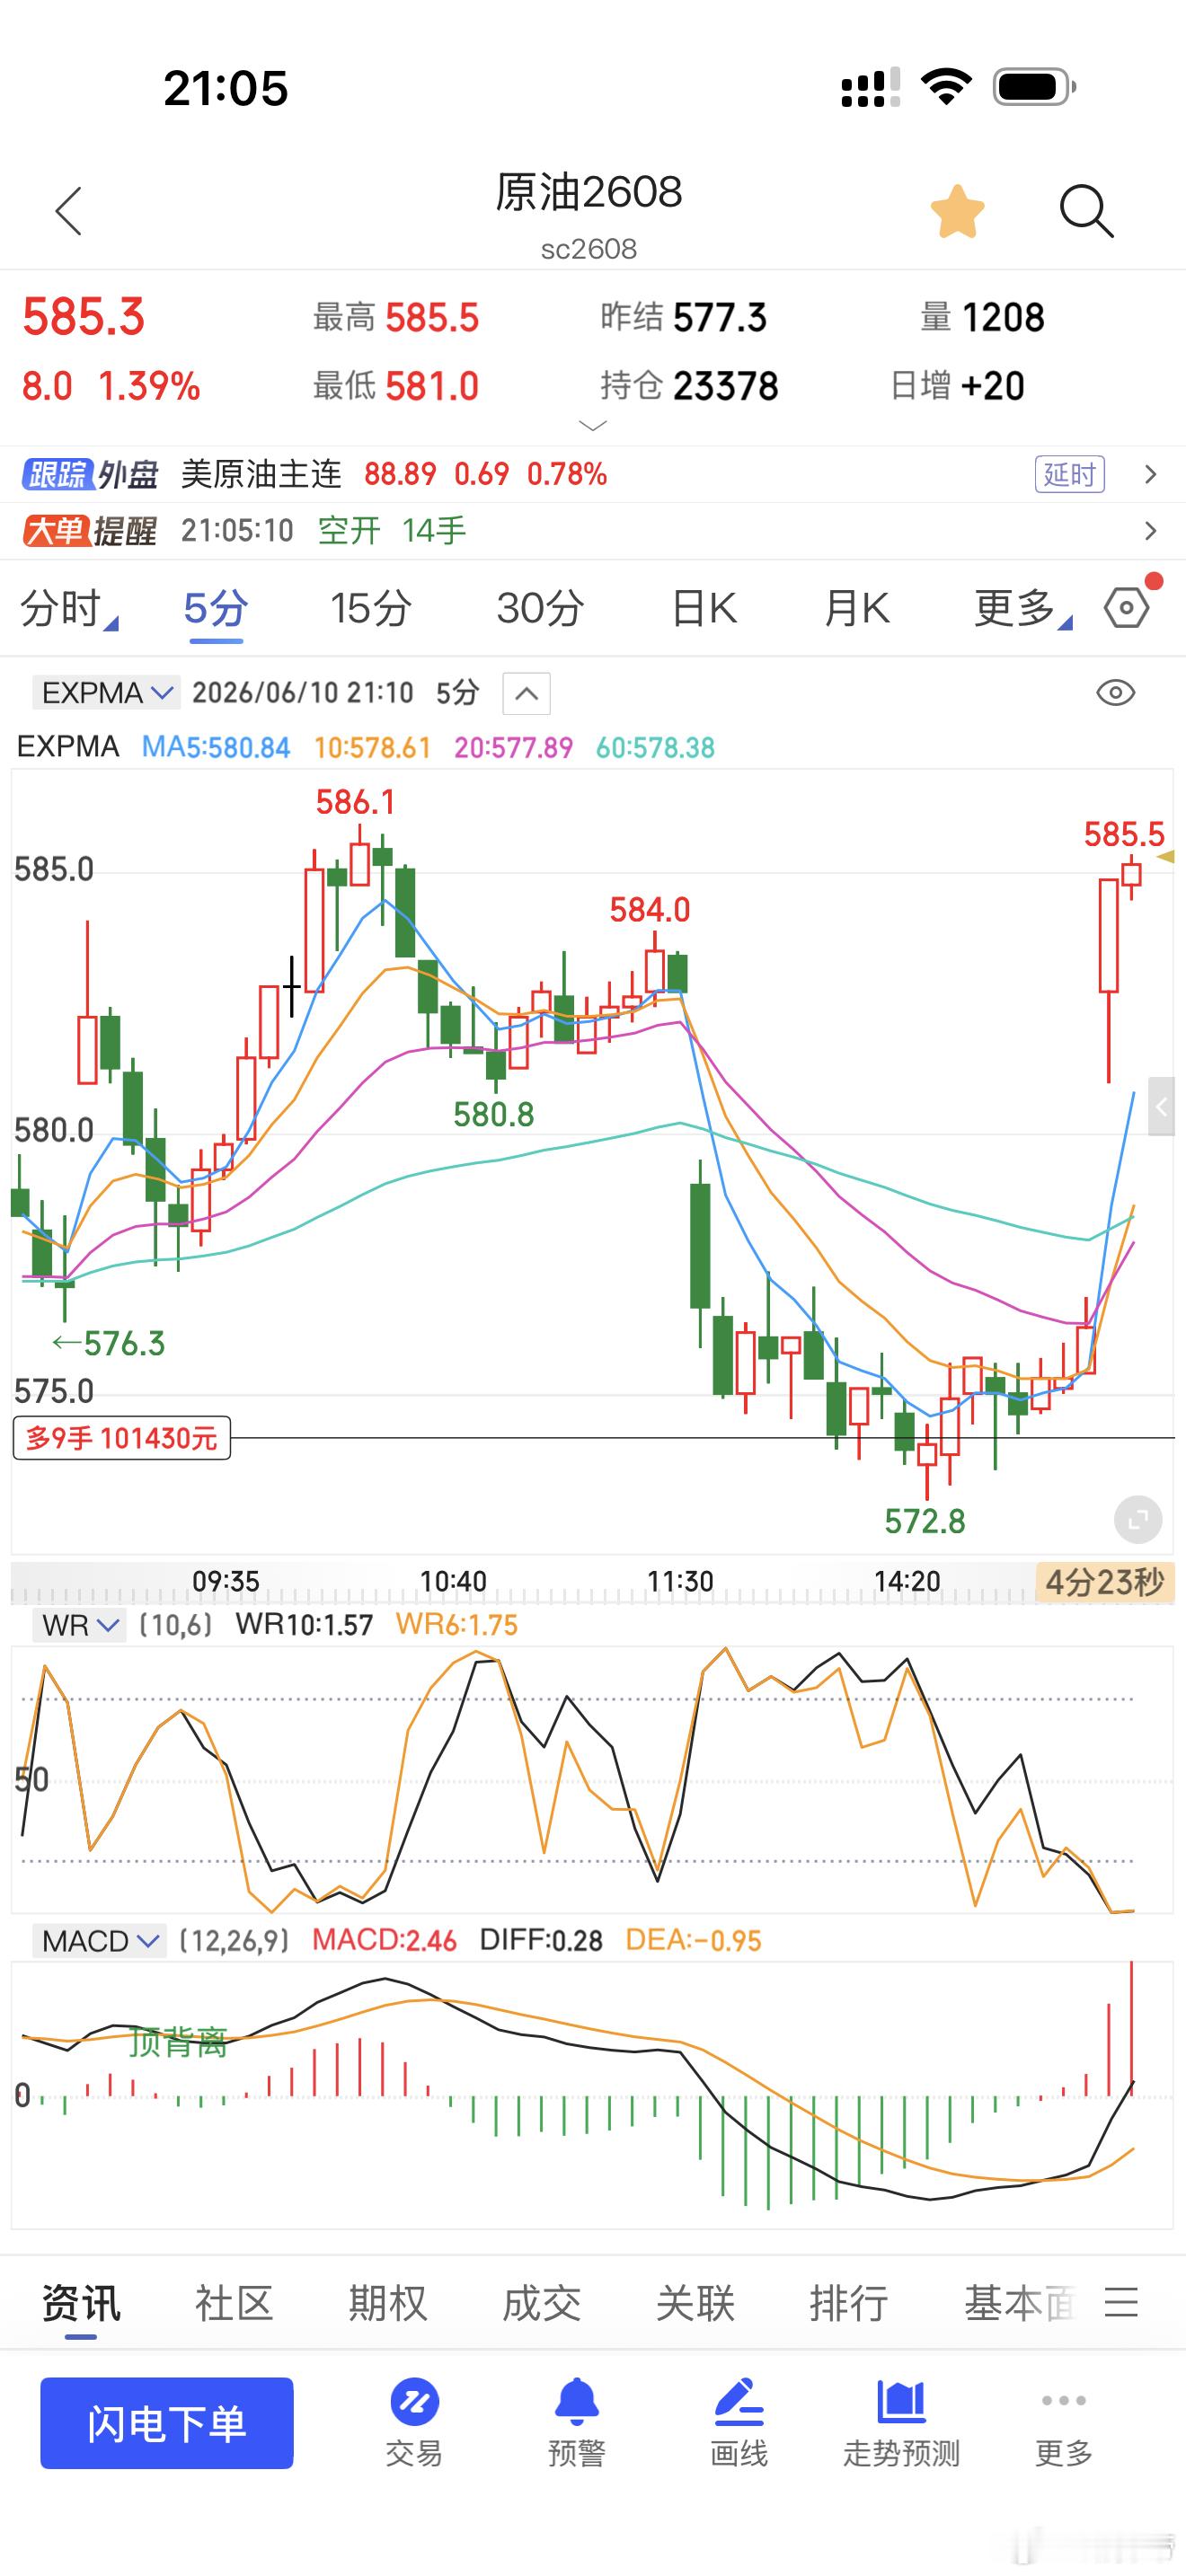Open 预警 alert bell icon
The width and height of the screenshot is (1186, 2576).
click(577, 2424)
